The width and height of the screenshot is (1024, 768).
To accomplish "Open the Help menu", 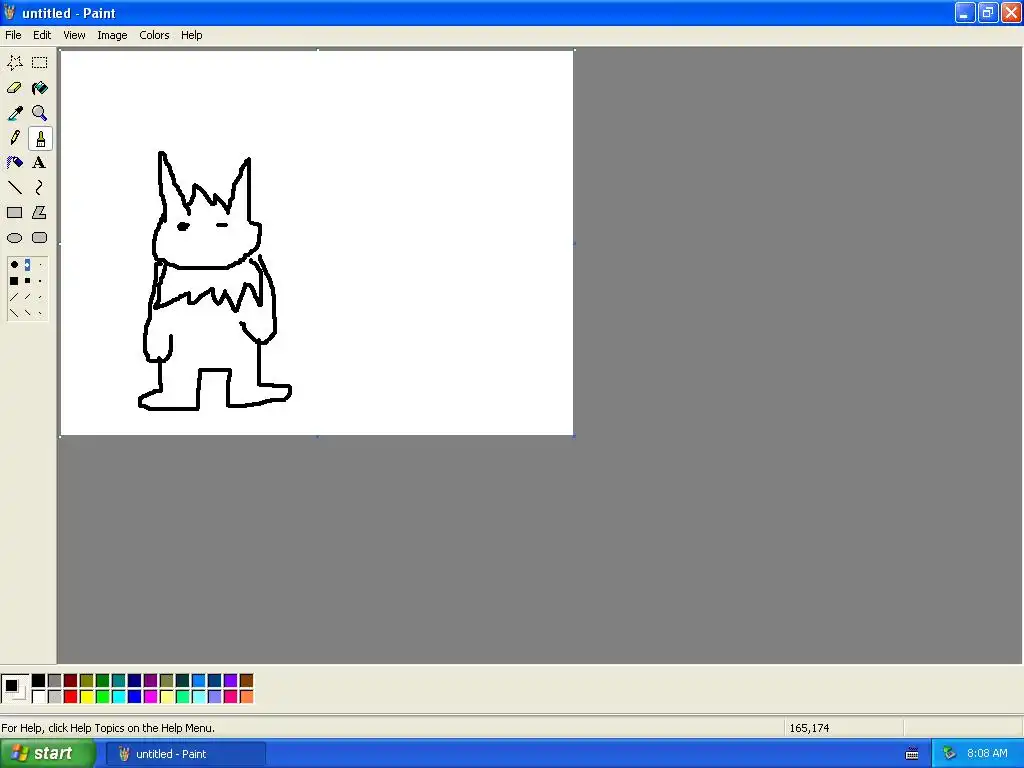I will pyautogui.click(x=191, y=35).
